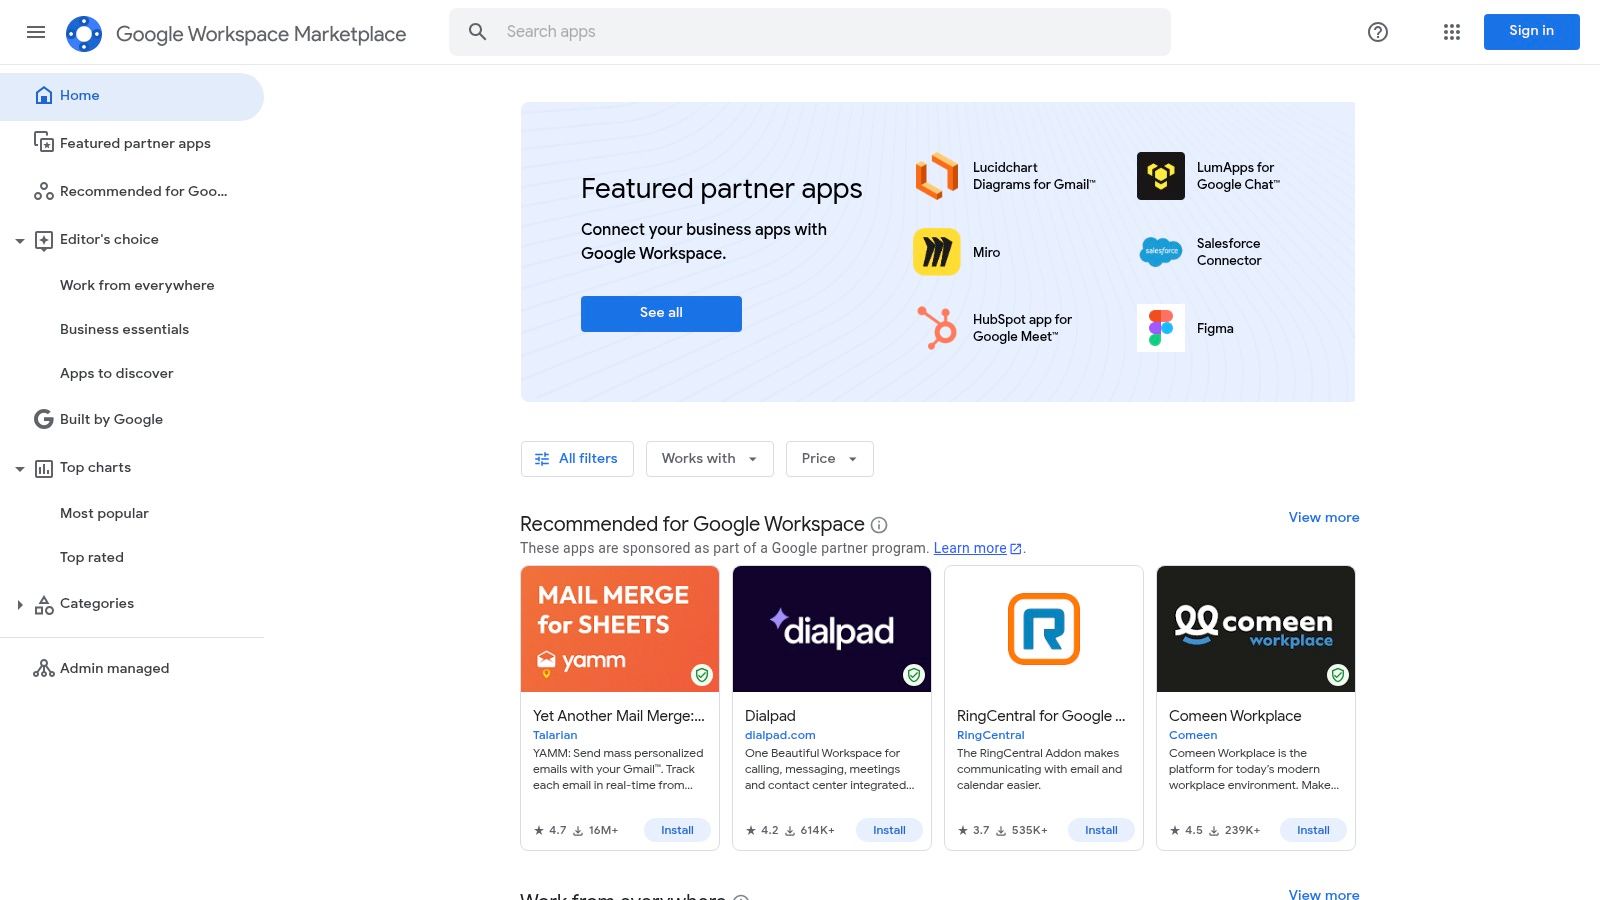Image resolution: width=1600 pixels, height=900 pixels.
Task: Click the Miro app icon
Action: (936, 252)
